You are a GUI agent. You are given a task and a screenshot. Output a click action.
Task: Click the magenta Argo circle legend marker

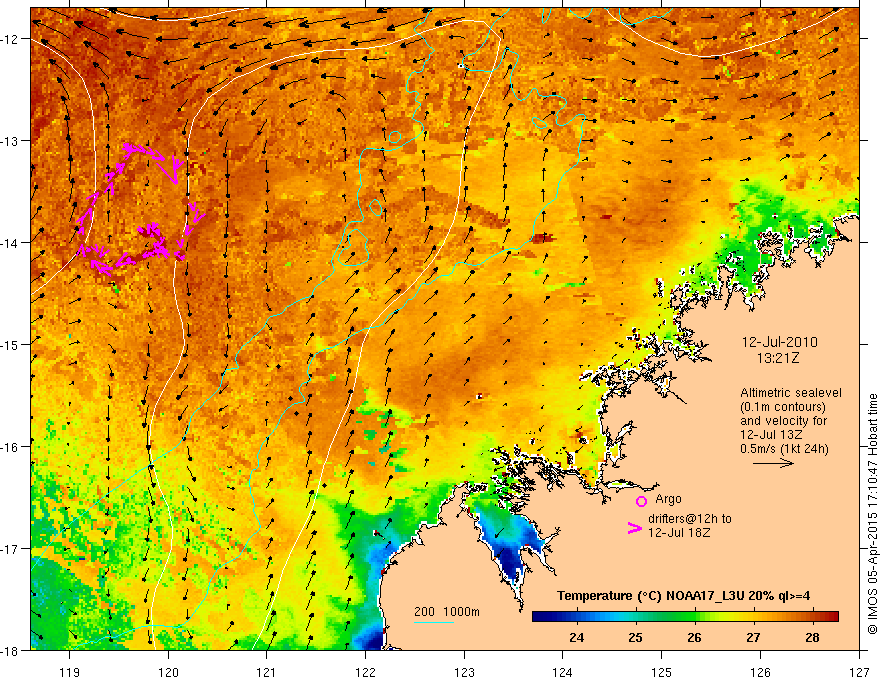pos(641,501)
